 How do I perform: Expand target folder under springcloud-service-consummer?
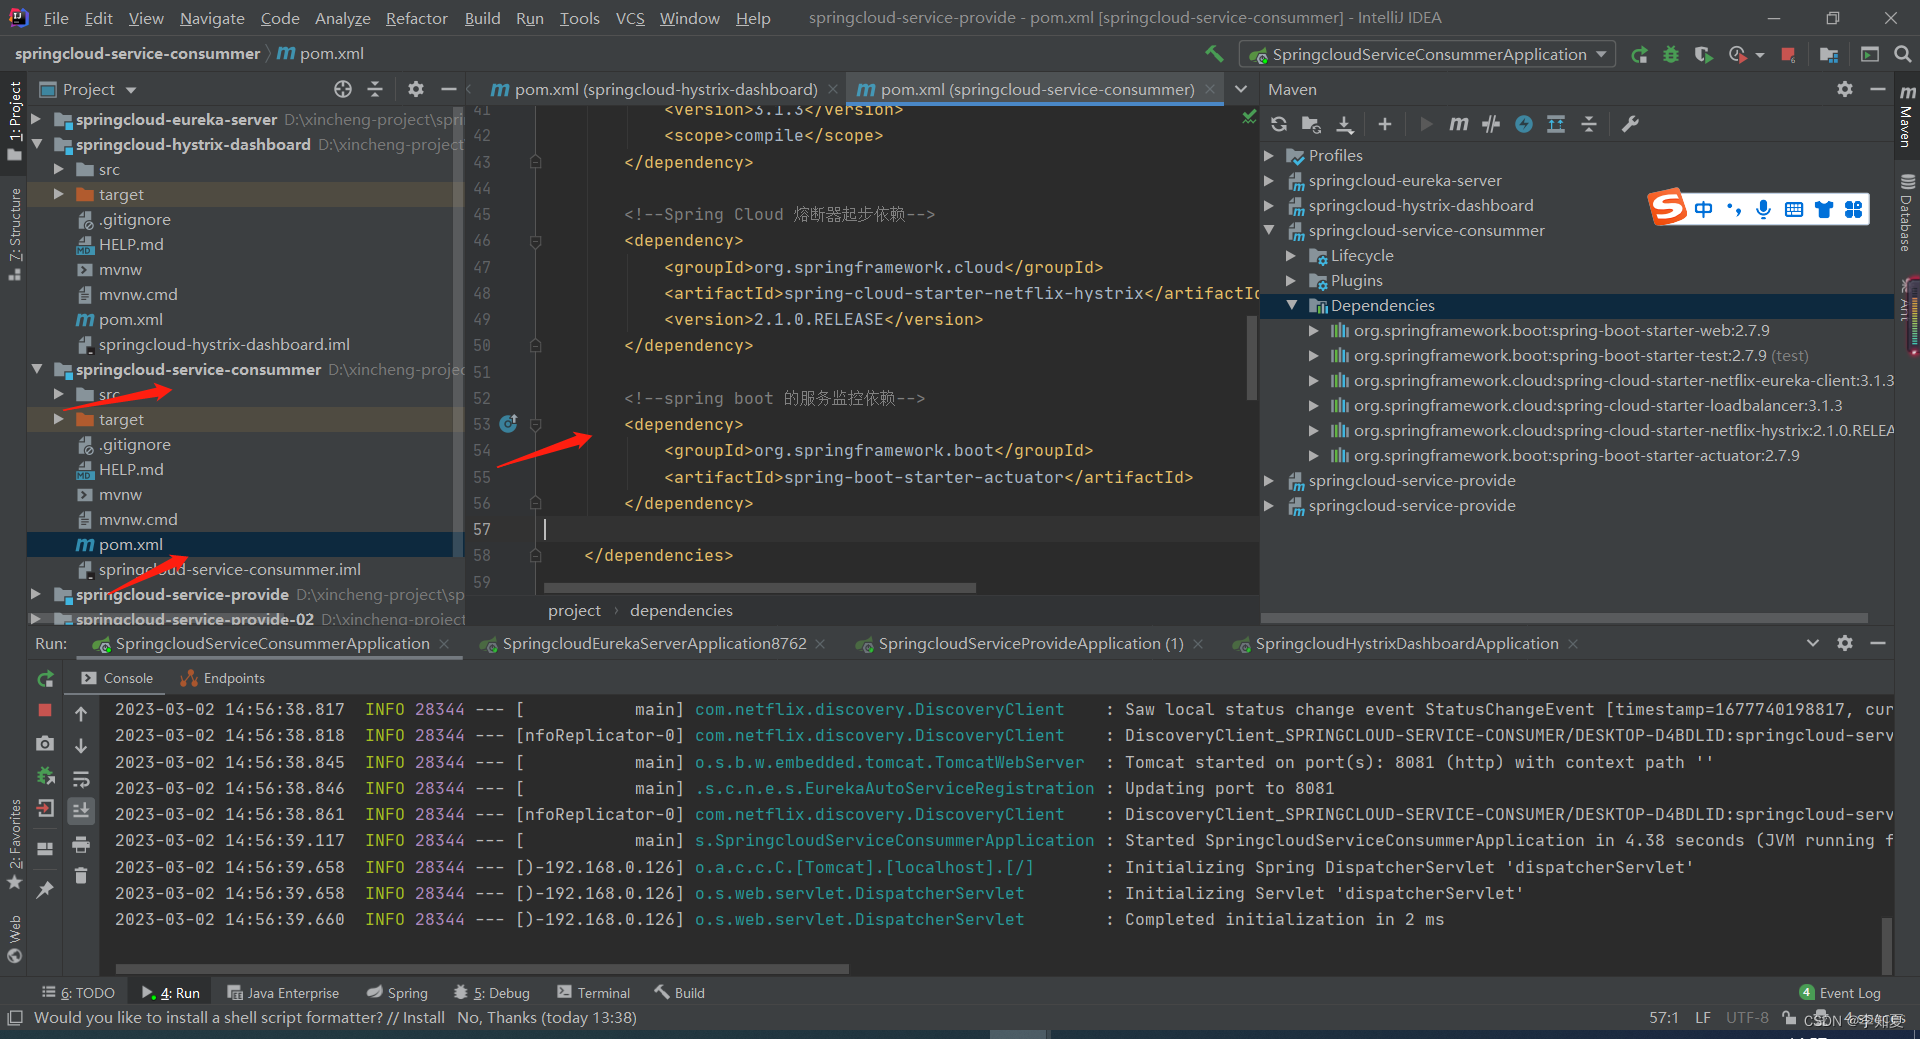(x=59, y=419)
